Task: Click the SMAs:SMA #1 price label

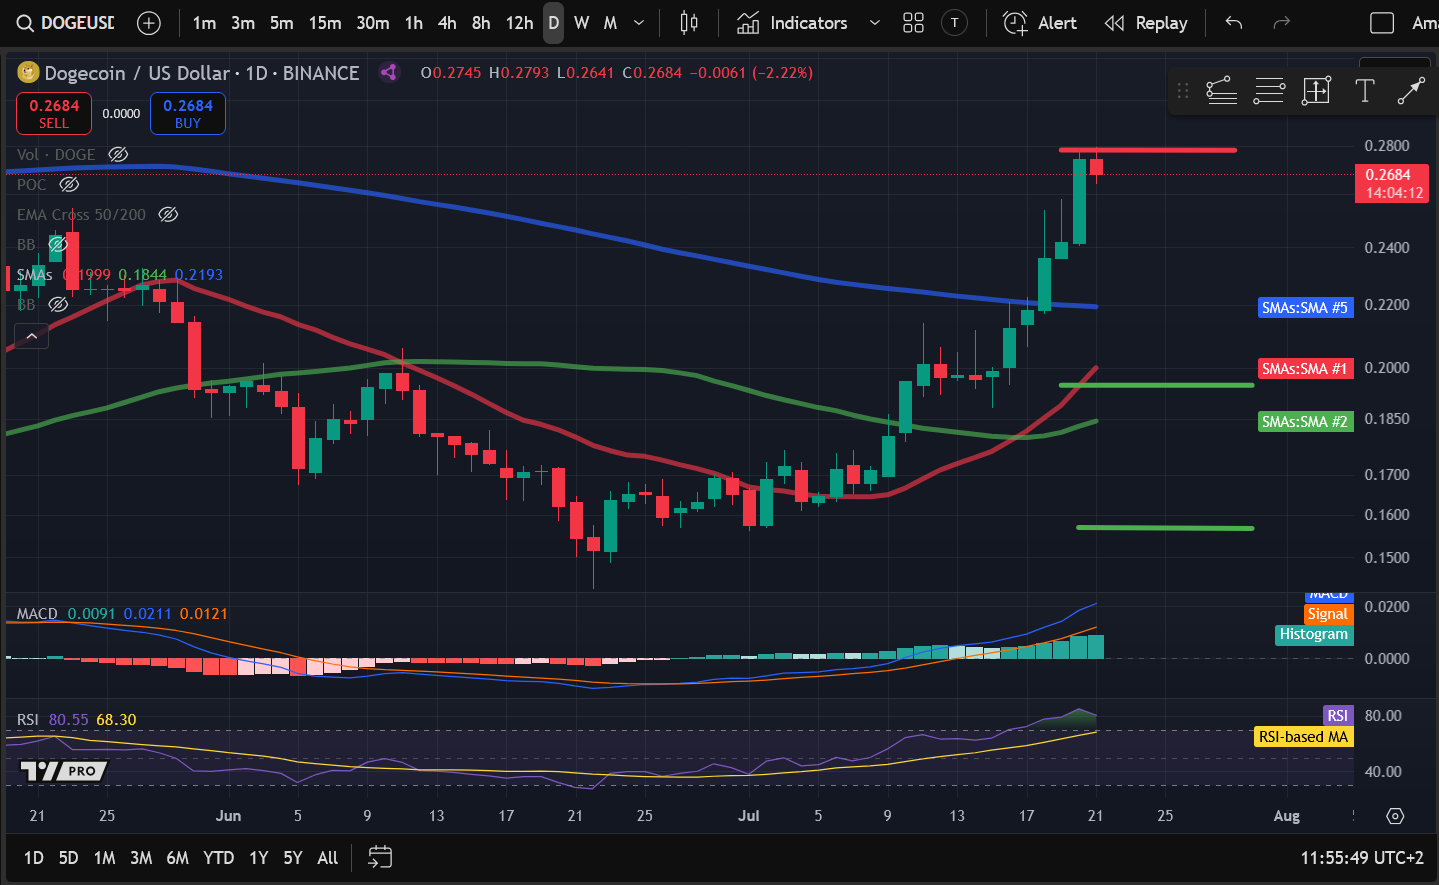Action: coord(1305,369)
